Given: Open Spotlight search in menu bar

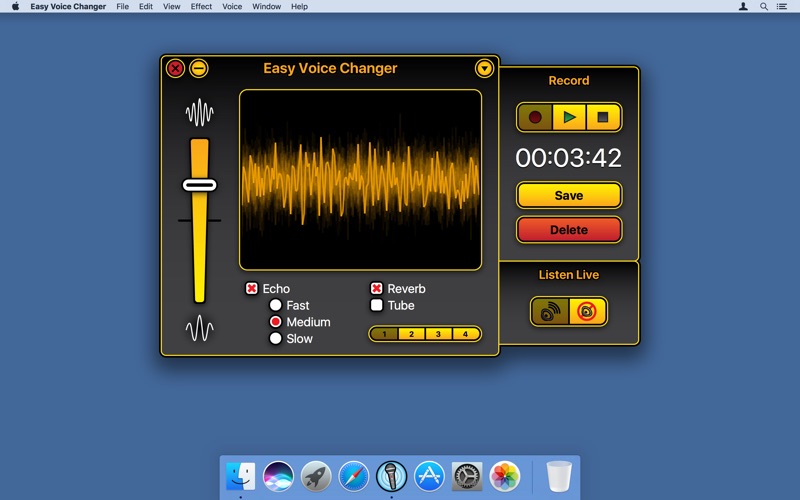Looking at the screenshot, I should click(764, 6).
